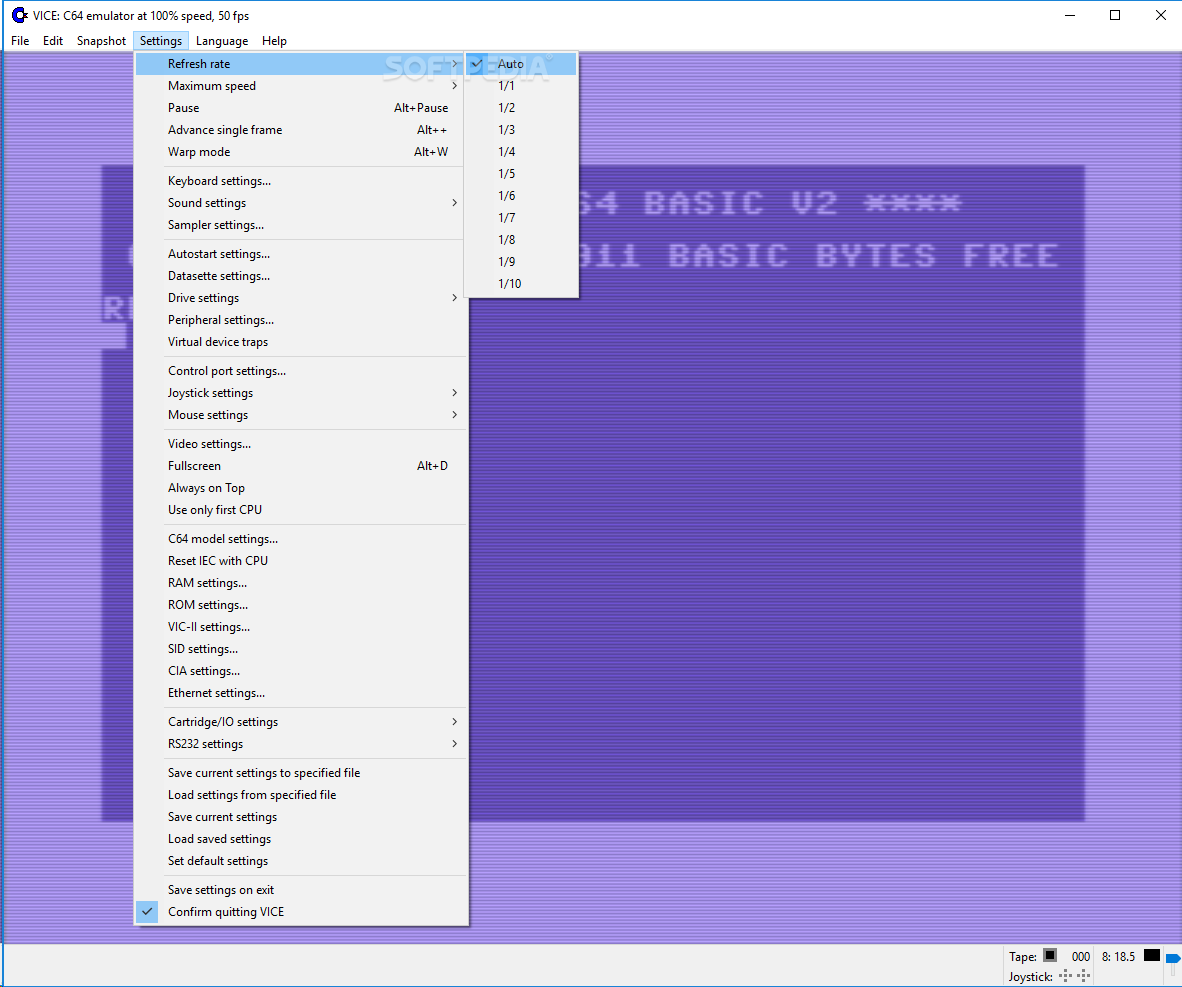
Task: Open Autostart settings dialog
Action: pos(302,254)
